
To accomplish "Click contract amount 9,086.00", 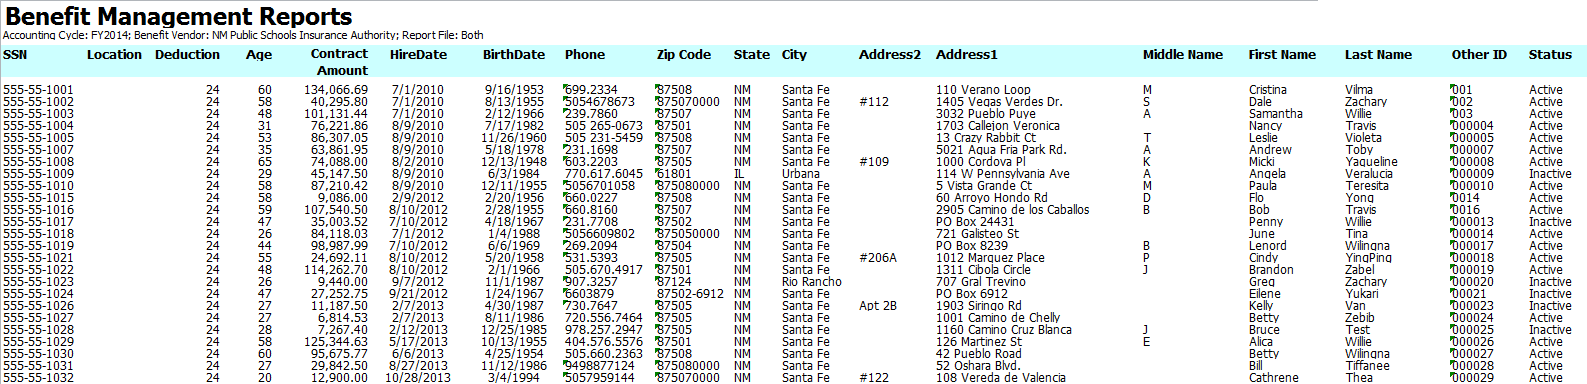I will pyautogui.click(x=342, y=198).
